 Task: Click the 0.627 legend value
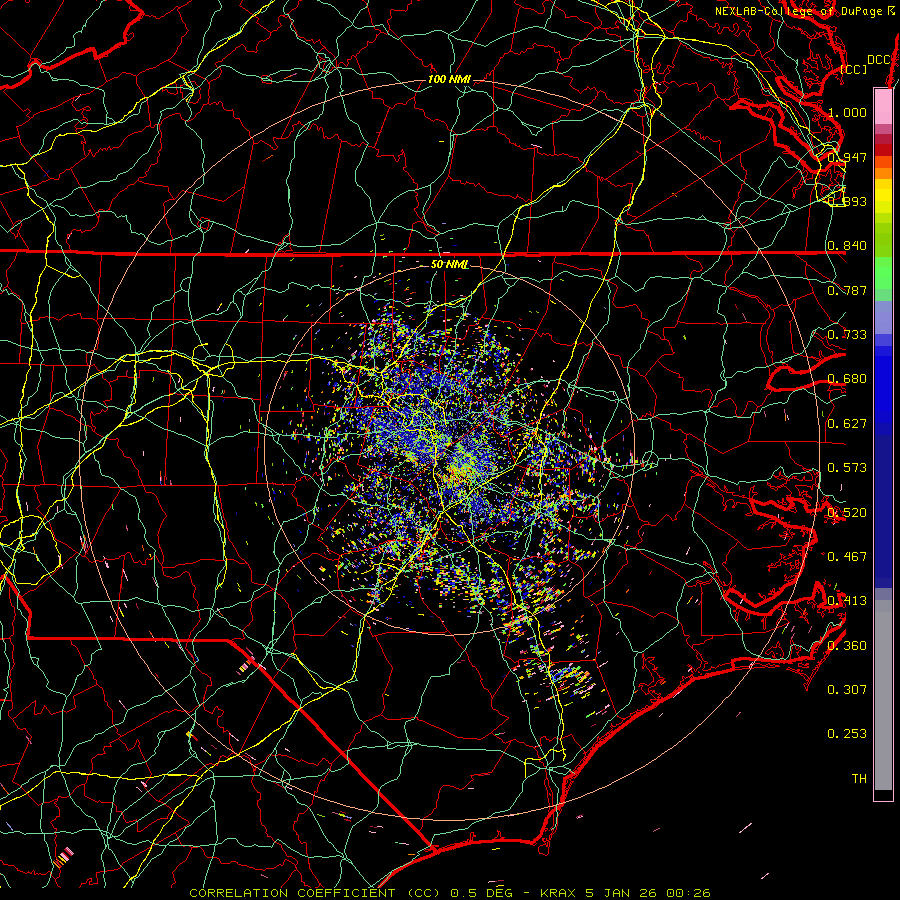847,424
